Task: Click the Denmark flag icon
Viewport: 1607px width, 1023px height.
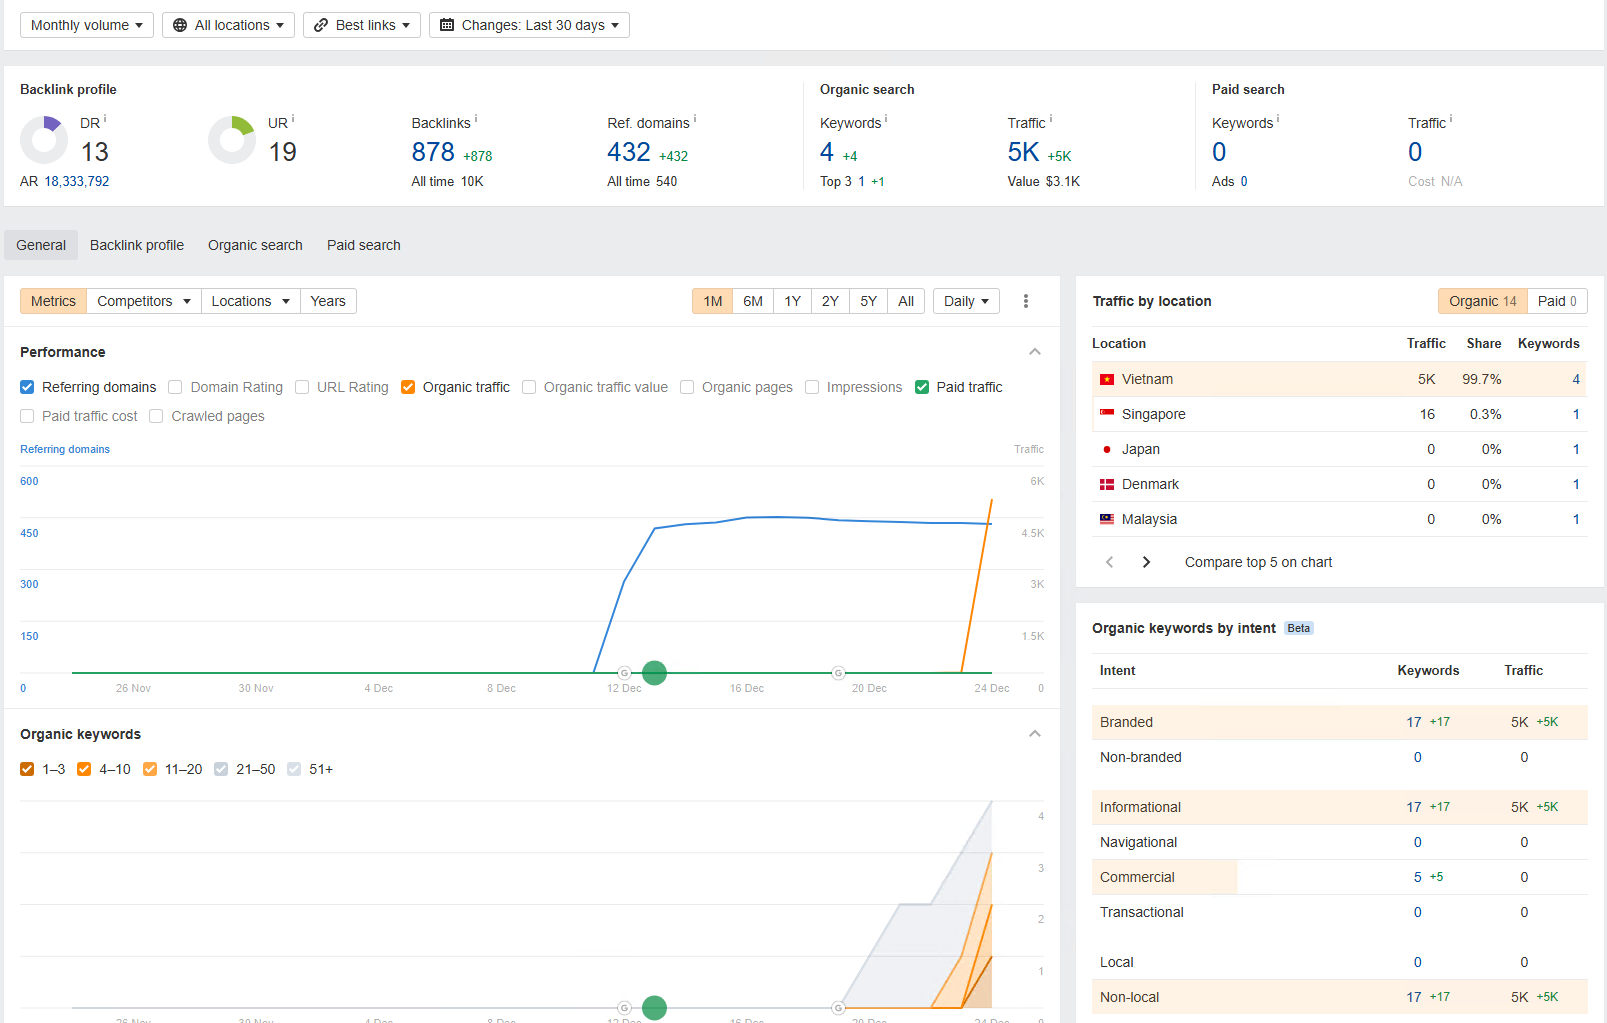Action: click(1107, 484)
